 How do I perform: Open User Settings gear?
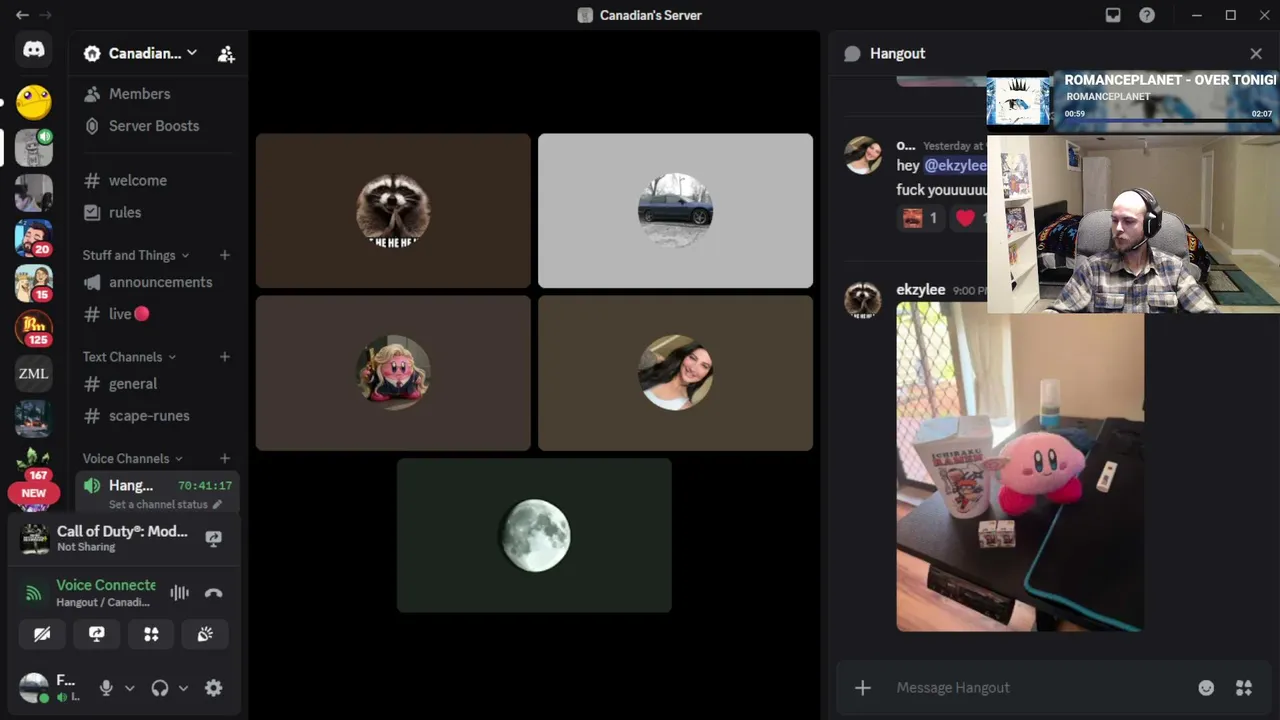pos(213,688)
